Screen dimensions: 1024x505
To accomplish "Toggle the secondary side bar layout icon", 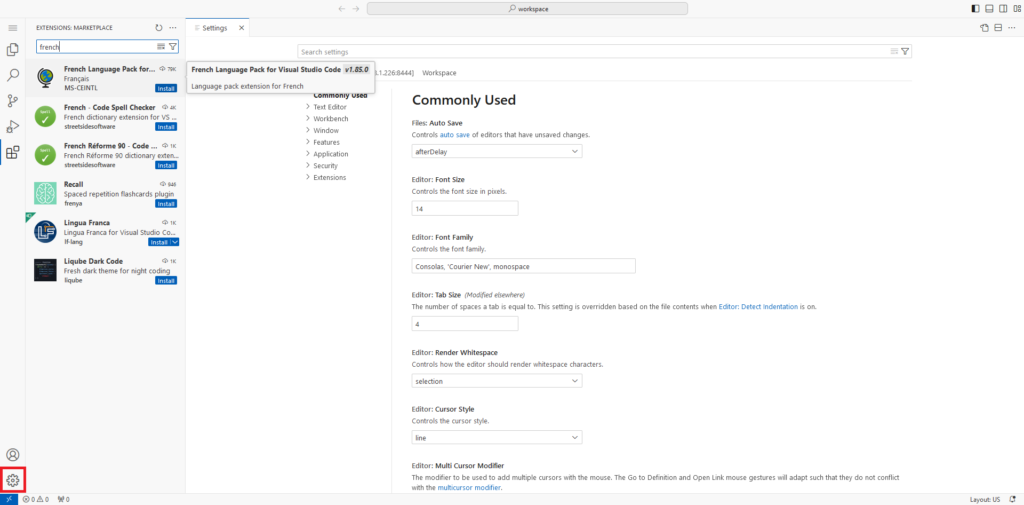I will pyautogui.click(x=1003, y=8).
